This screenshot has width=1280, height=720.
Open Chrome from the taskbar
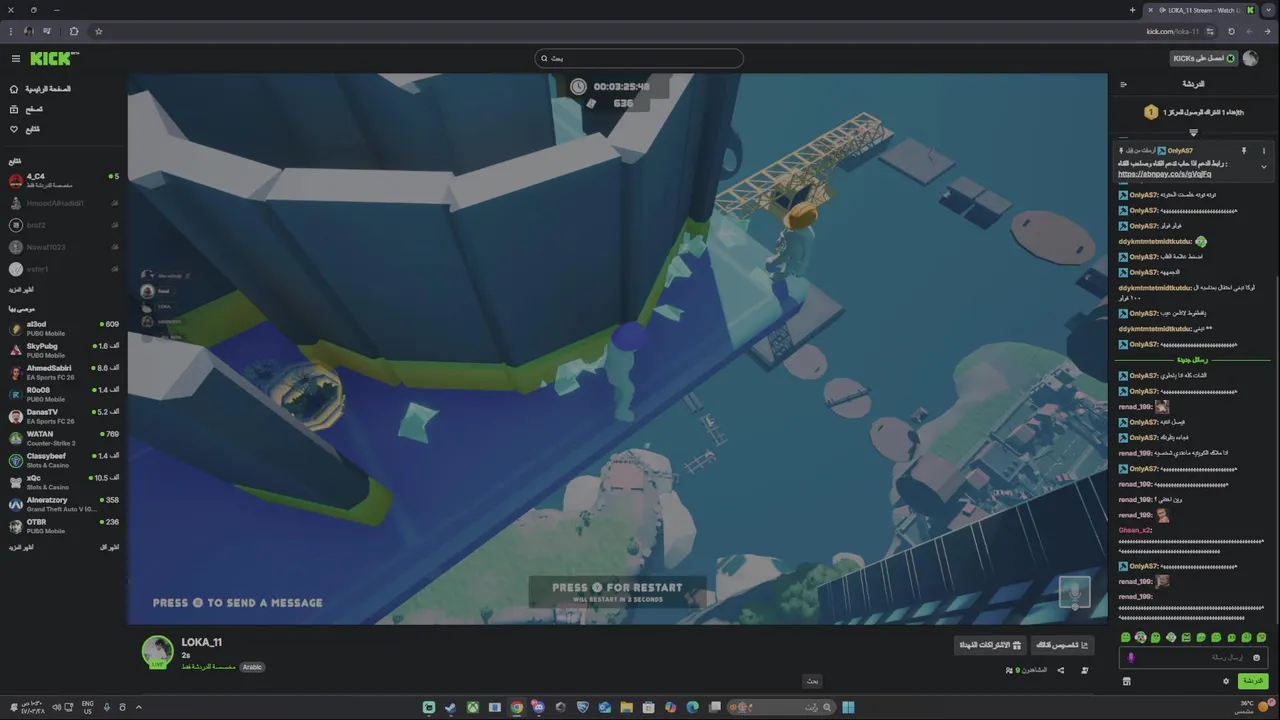[x=516, y=707]
